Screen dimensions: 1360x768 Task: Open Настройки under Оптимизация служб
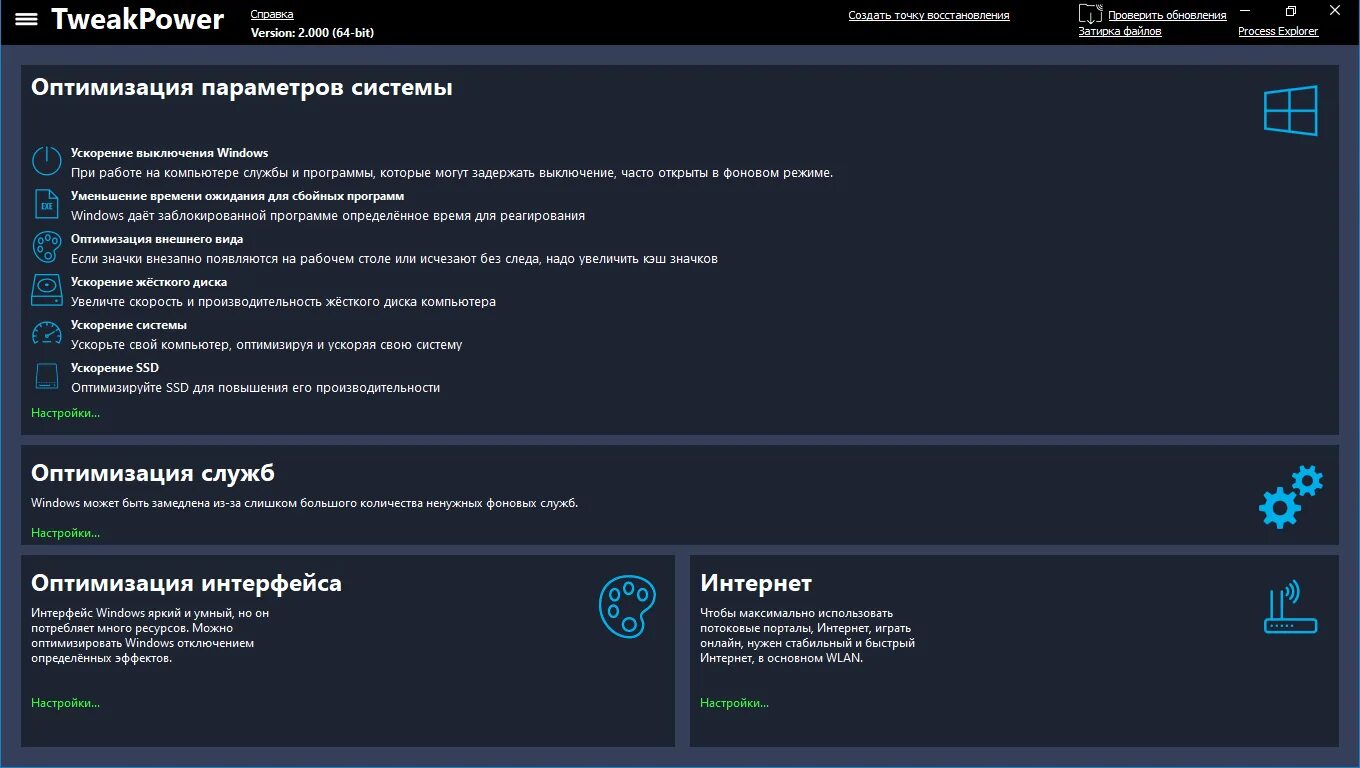(x=66, y=532)
